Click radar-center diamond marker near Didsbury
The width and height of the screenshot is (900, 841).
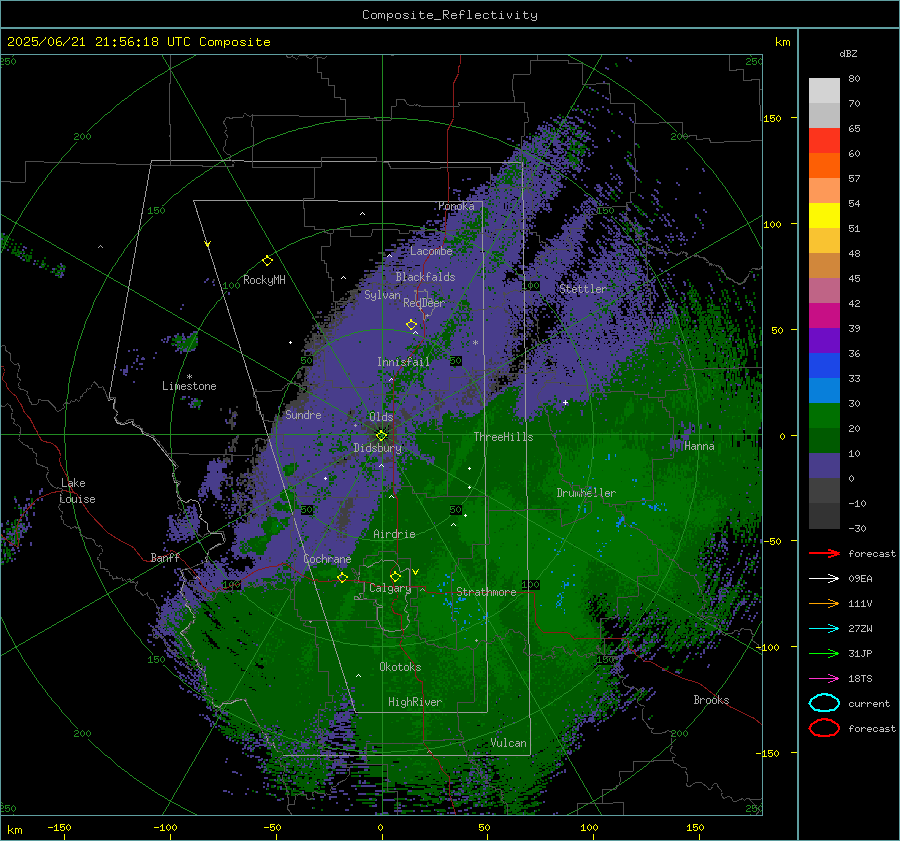(x=381, y=436)
